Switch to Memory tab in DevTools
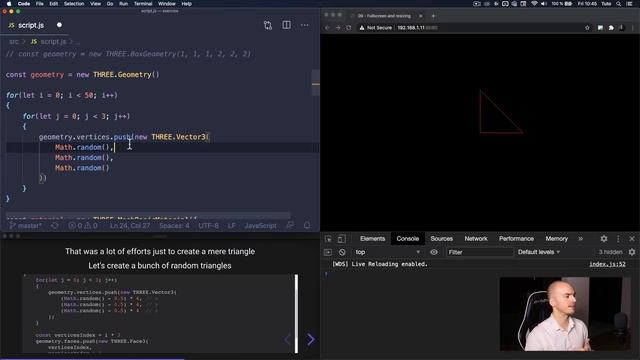 [x=556, y=239]
